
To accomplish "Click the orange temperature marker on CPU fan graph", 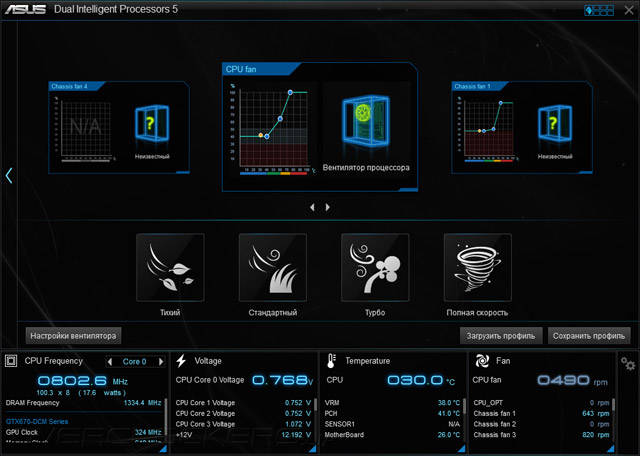I will 261,135.
